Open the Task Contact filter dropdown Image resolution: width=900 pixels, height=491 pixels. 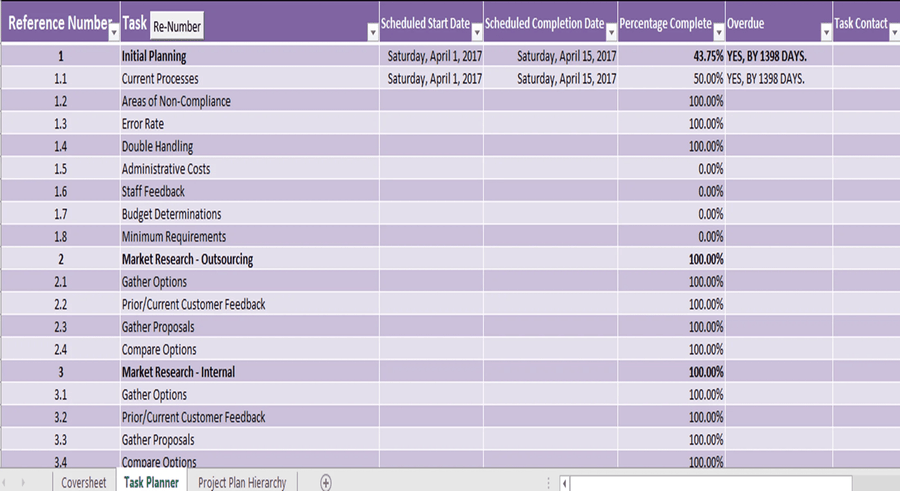(x=894, y=33)
